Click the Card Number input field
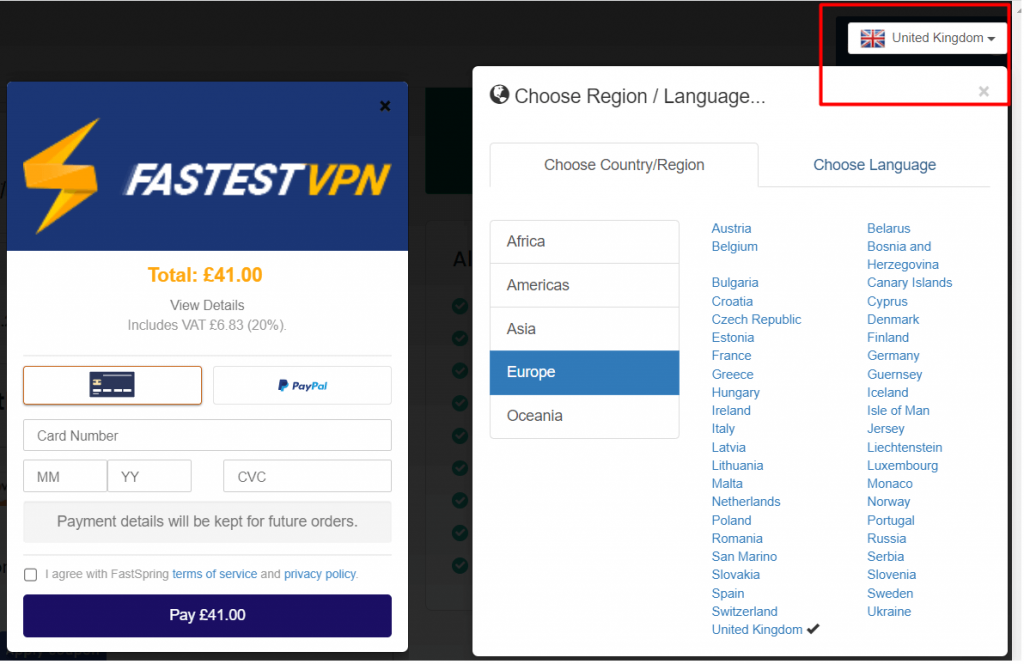Image resolution: width=1024 pixels, height=664 pixels. click(x=207, y=435)
